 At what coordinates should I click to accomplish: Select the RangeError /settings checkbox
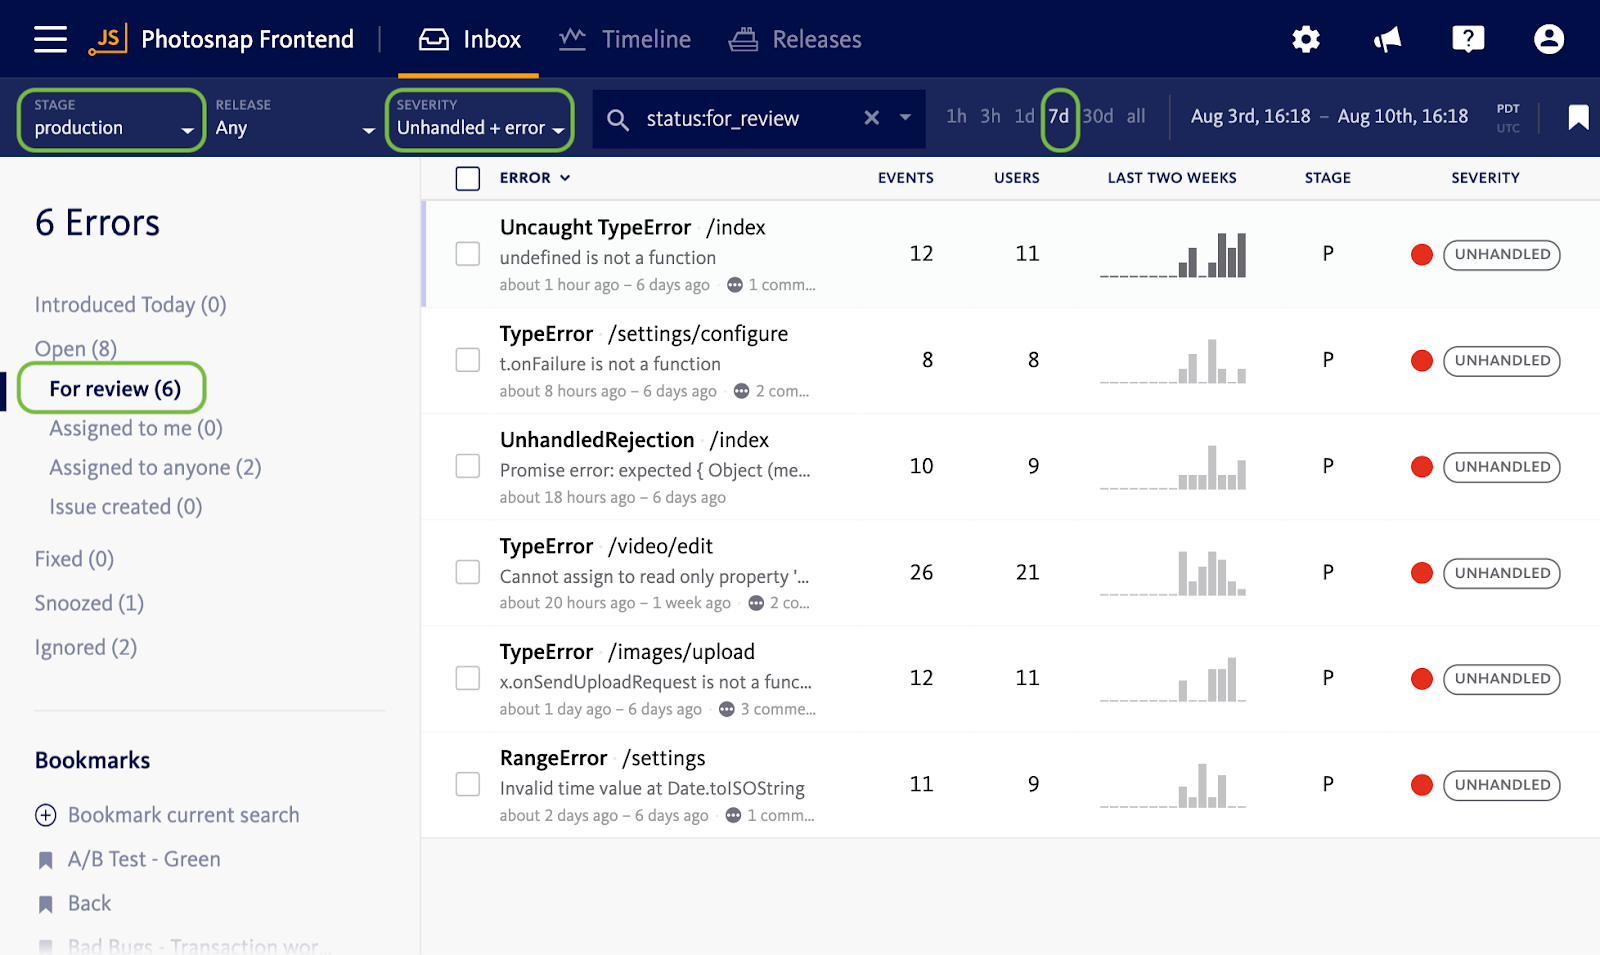point(468,783)
